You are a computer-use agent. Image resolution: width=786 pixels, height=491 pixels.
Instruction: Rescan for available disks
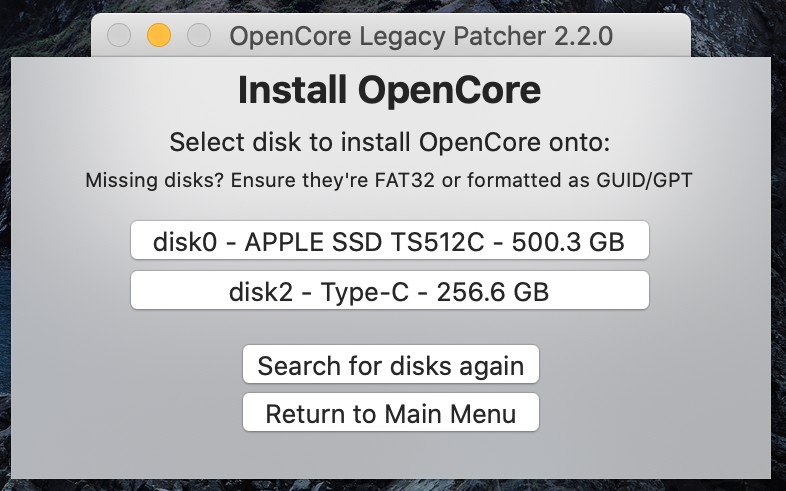[x=390, y=364]
